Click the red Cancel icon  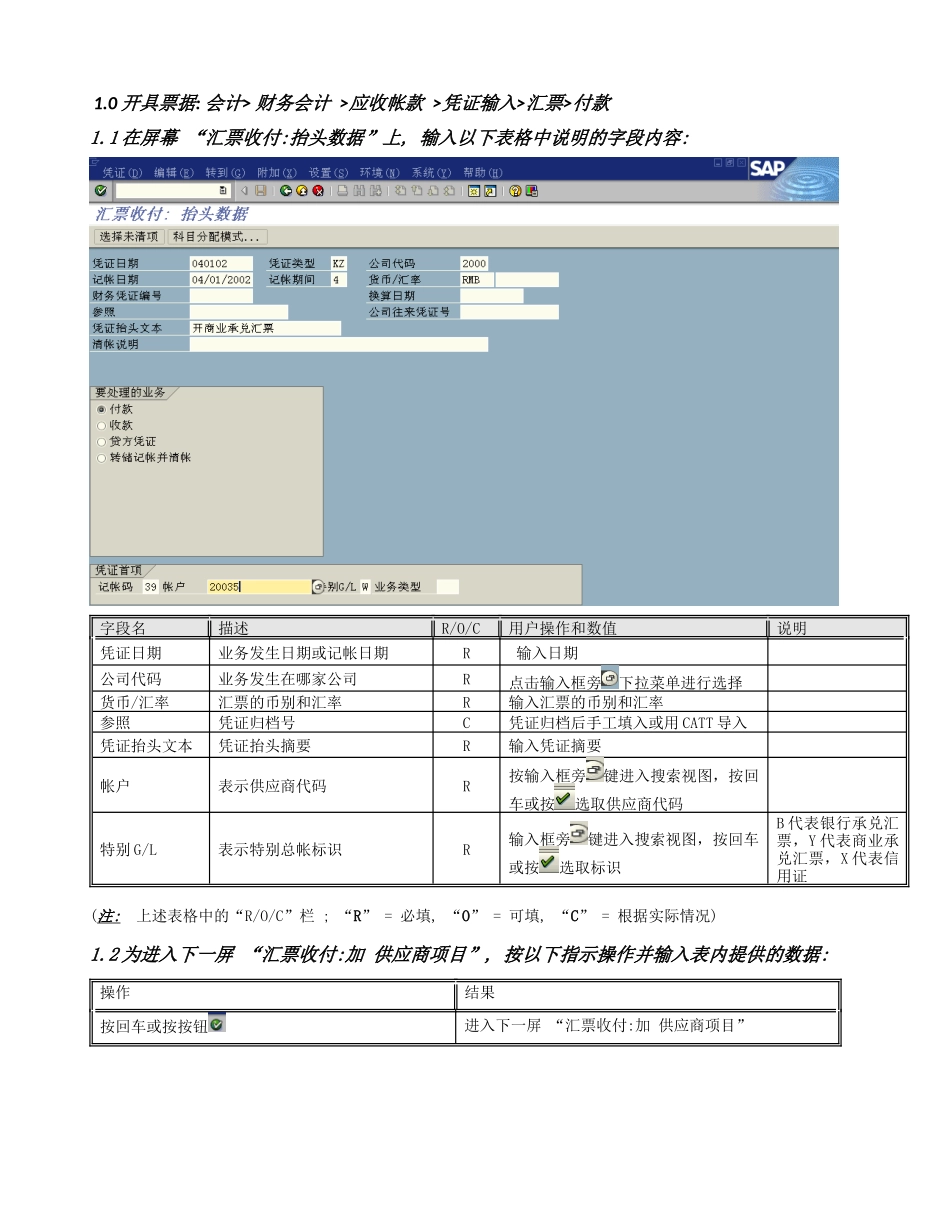(x=318, y=190)
